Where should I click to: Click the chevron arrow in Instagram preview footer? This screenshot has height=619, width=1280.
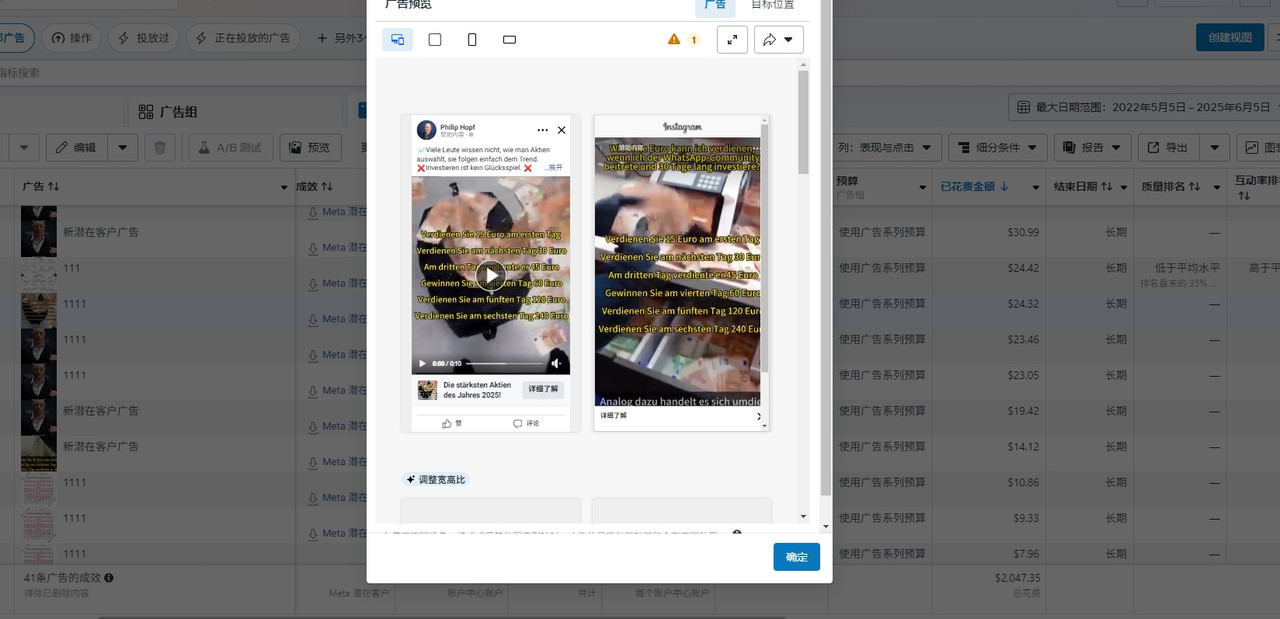tap(758, 416)
